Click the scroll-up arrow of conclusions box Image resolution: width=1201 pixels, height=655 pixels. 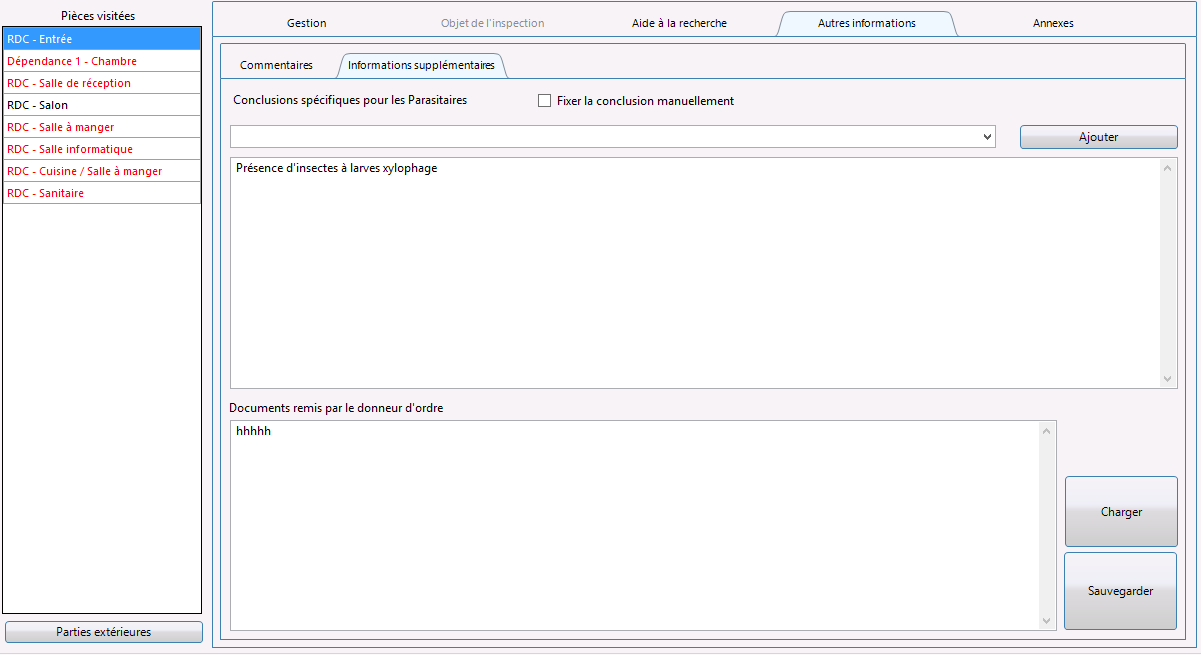[x=1168, y=167]
